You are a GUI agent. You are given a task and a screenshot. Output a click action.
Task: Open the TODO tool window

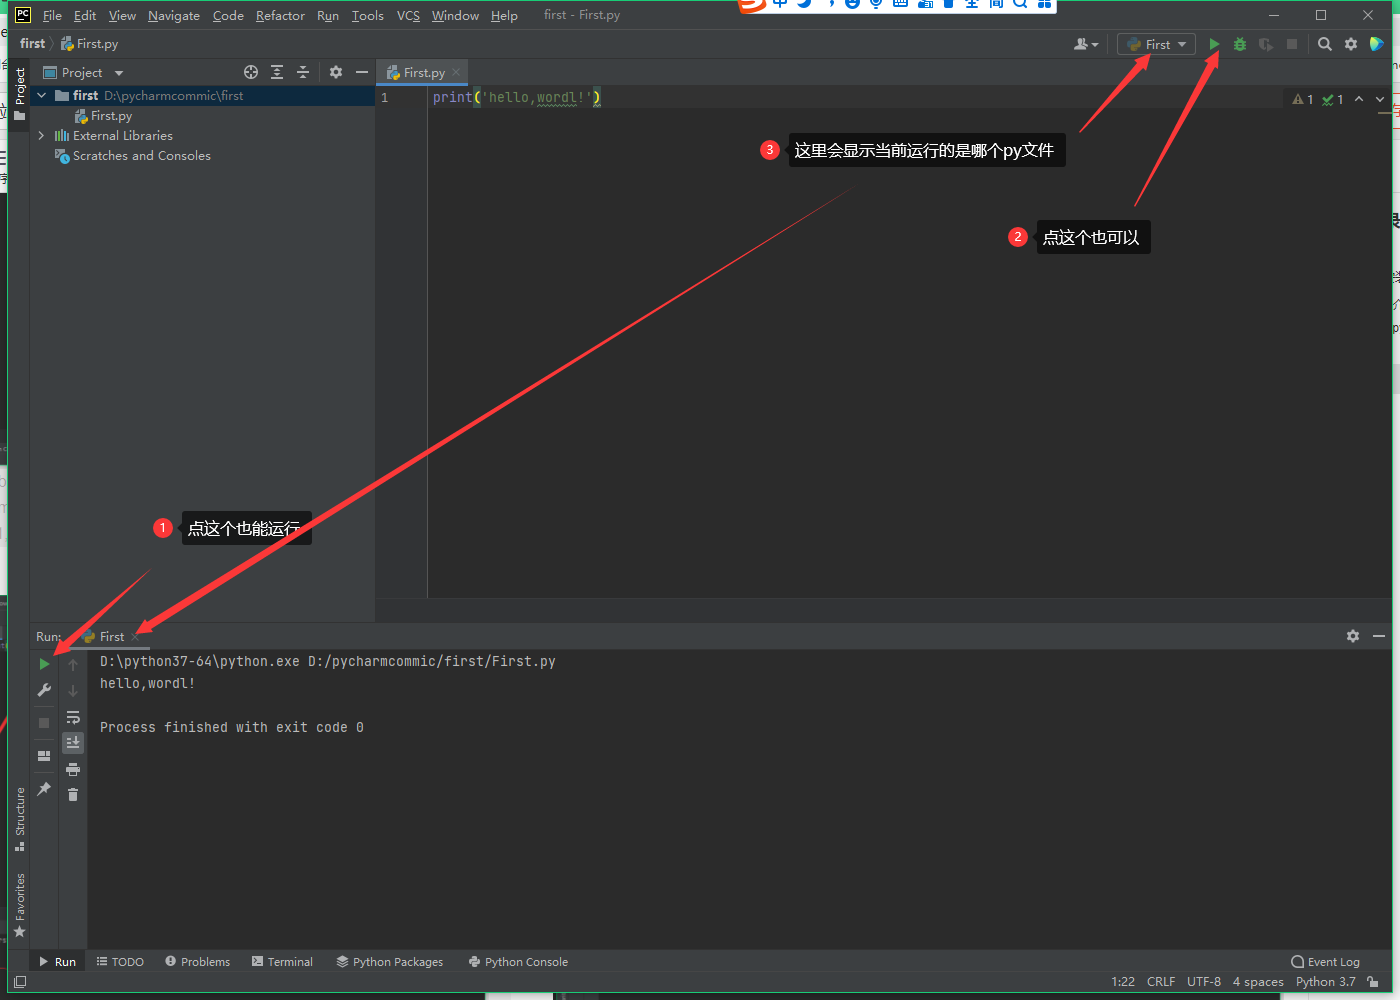[120, 962]
